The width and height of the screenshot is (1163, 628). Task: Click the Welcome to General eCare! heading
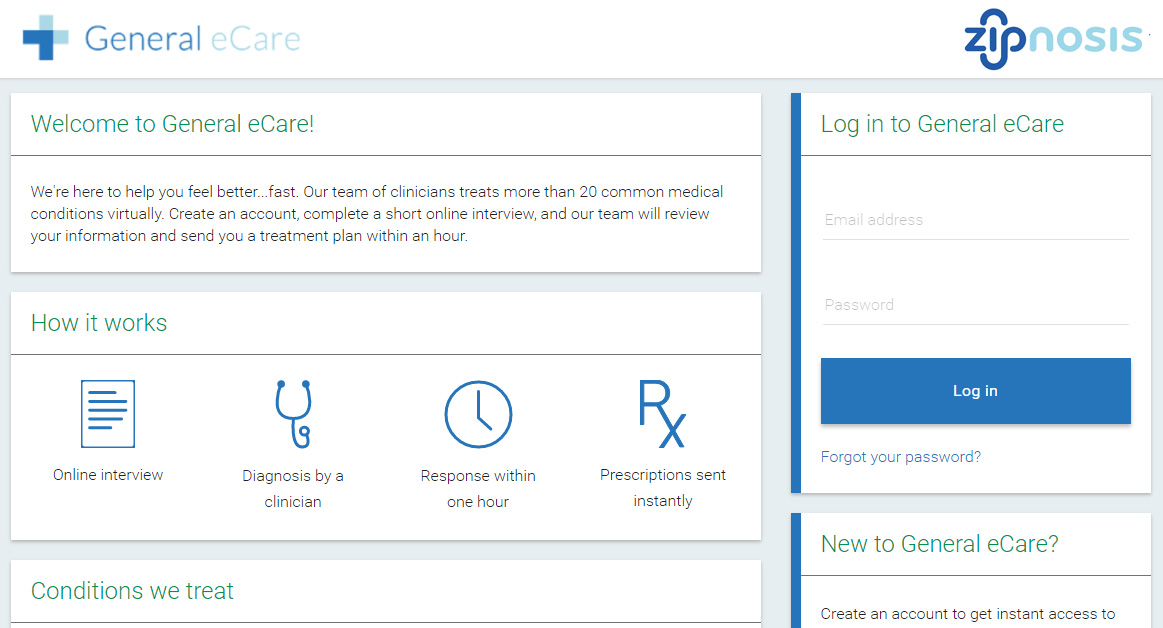pos(172,124)
